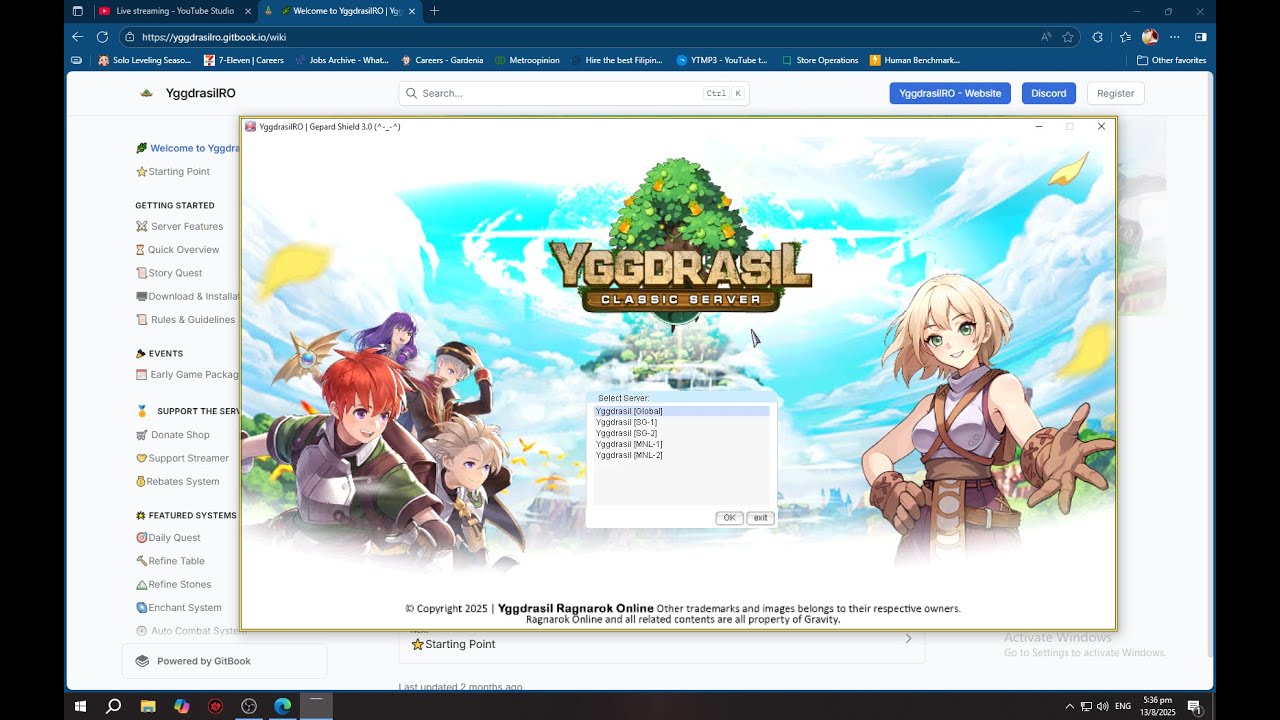1280x720 pixels.
Task: Open Server Features sidebar page
Action: pos(179,226)
